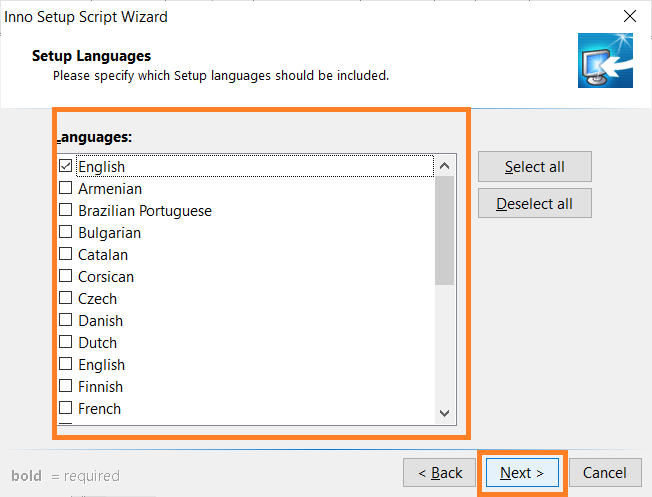Enable the Brazilian Portuguese checkbox
This screenshot has width=652, height=497.
(66, 210)
